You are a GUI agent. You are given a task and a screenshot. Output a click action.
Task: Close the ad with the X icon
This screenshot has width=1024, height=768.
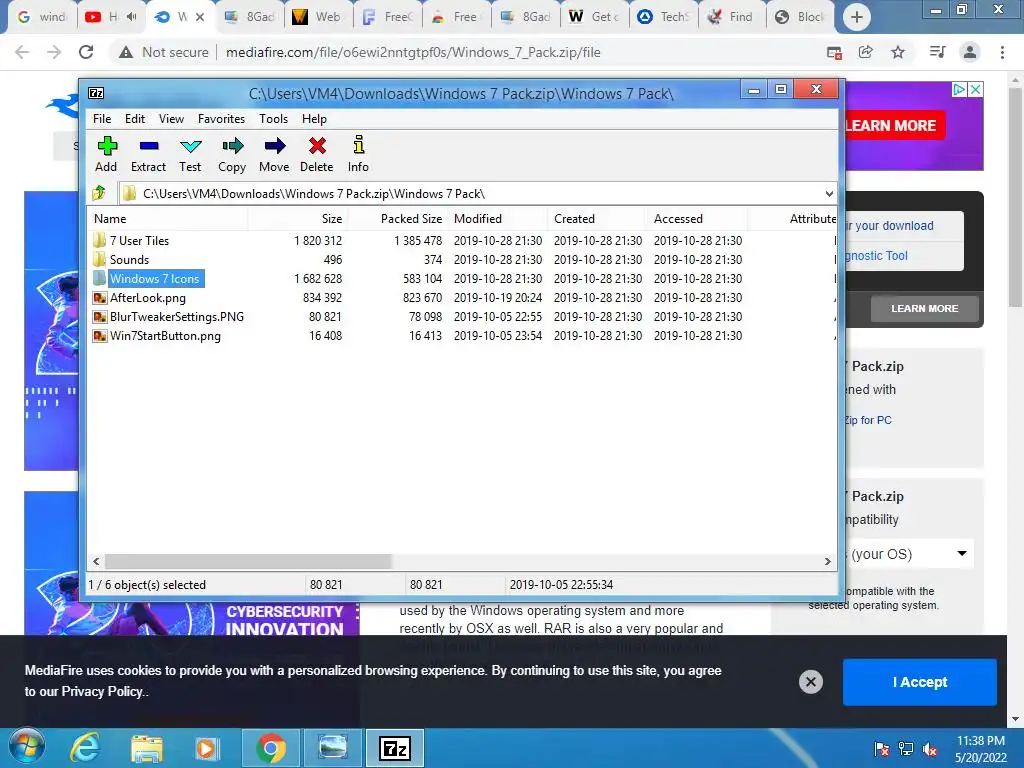click(x=975, y=89)
